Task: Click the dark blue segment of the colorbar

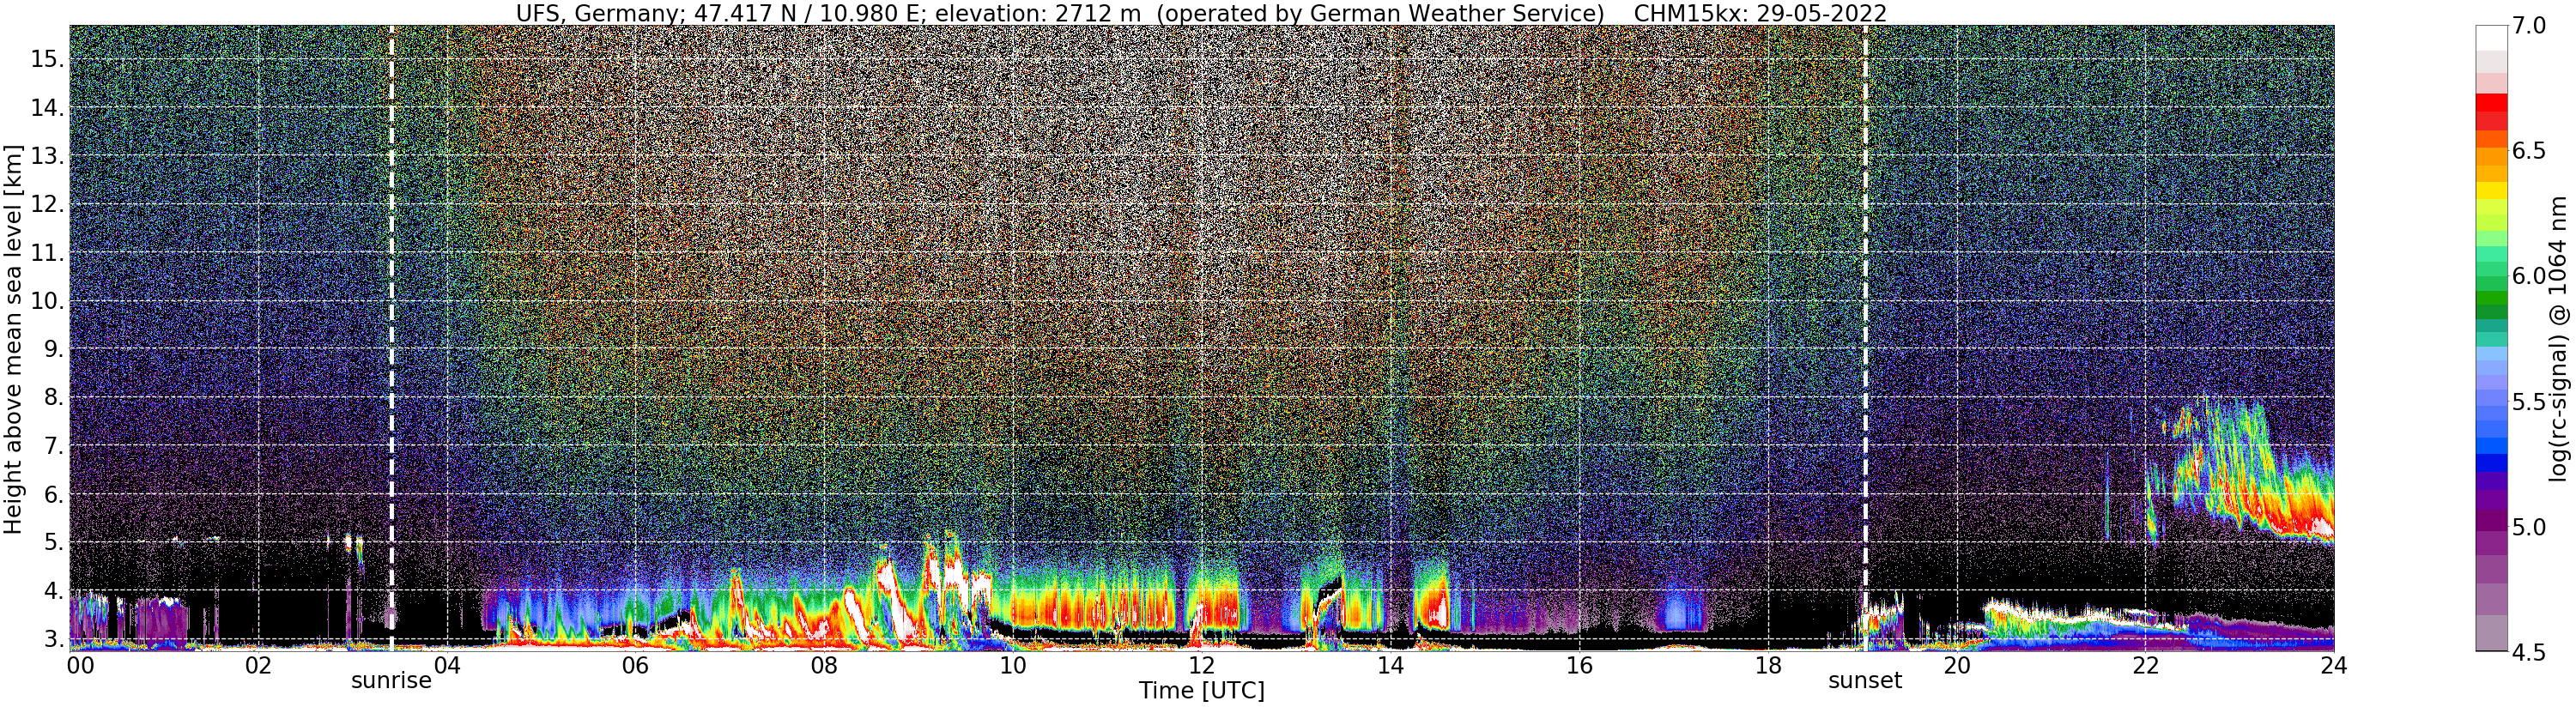Action: click(2491, 463)
